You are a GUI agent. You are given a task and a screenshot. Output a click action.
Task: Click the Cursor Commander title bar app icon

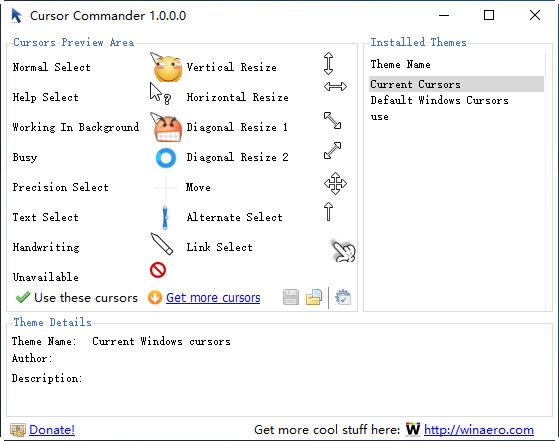(x=16, y=16)
